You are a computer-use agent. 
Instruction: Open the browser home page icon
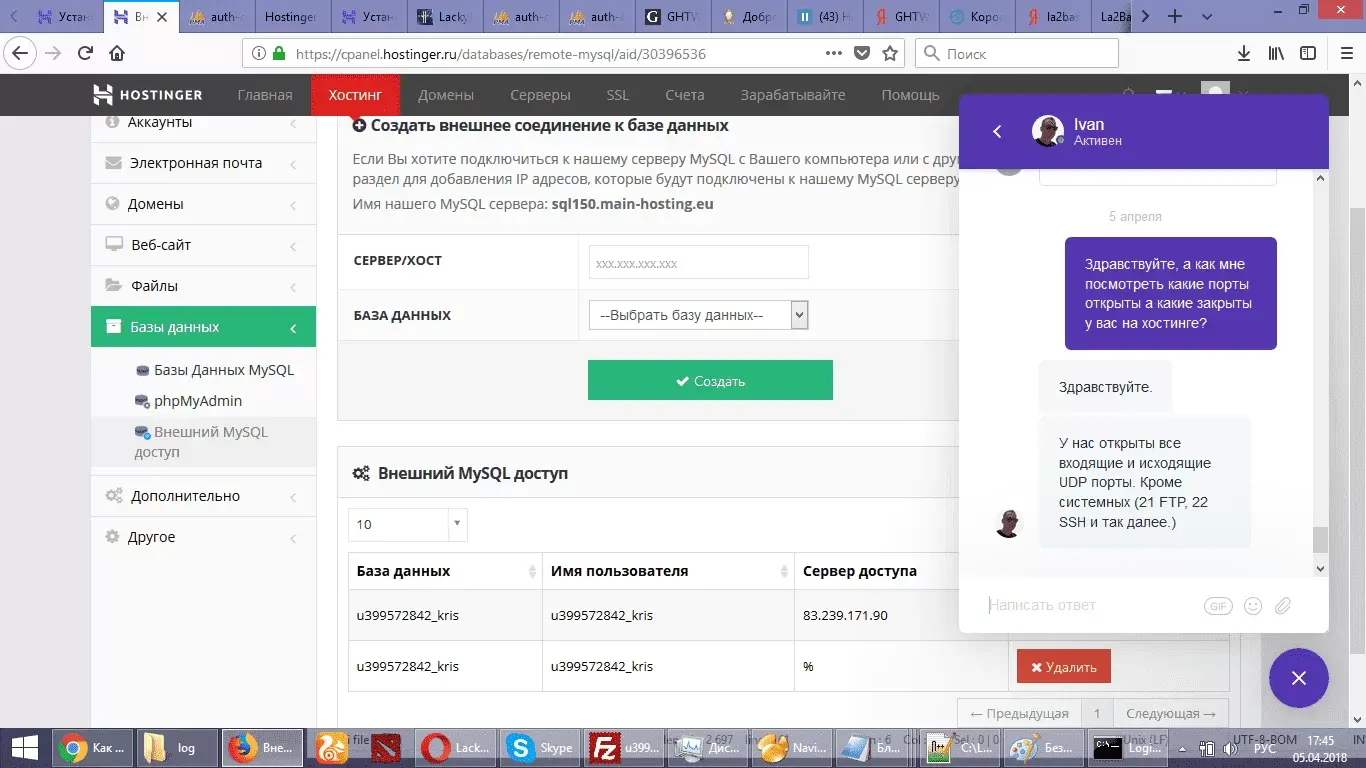pyautogui.click(x=117, y=53)
